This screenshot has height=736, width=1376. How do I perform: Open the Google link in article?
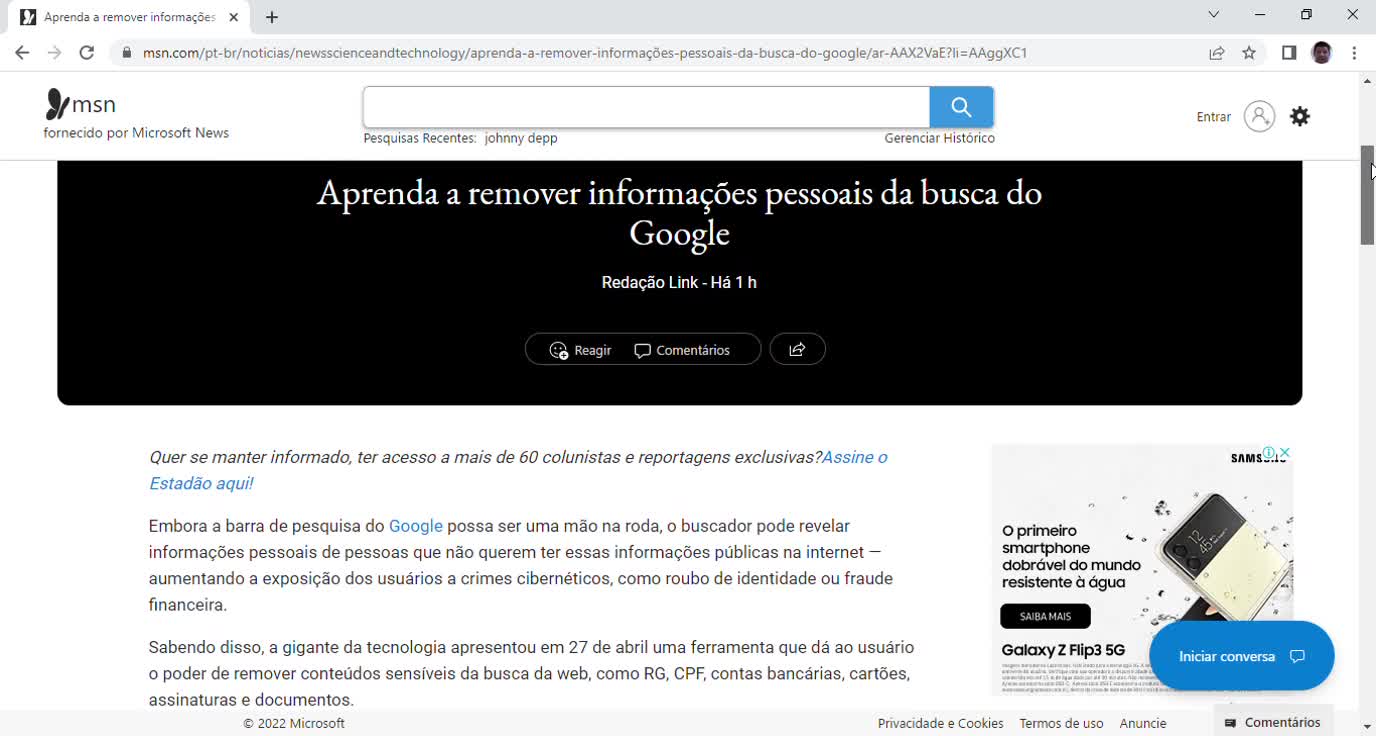coord(416,526)
